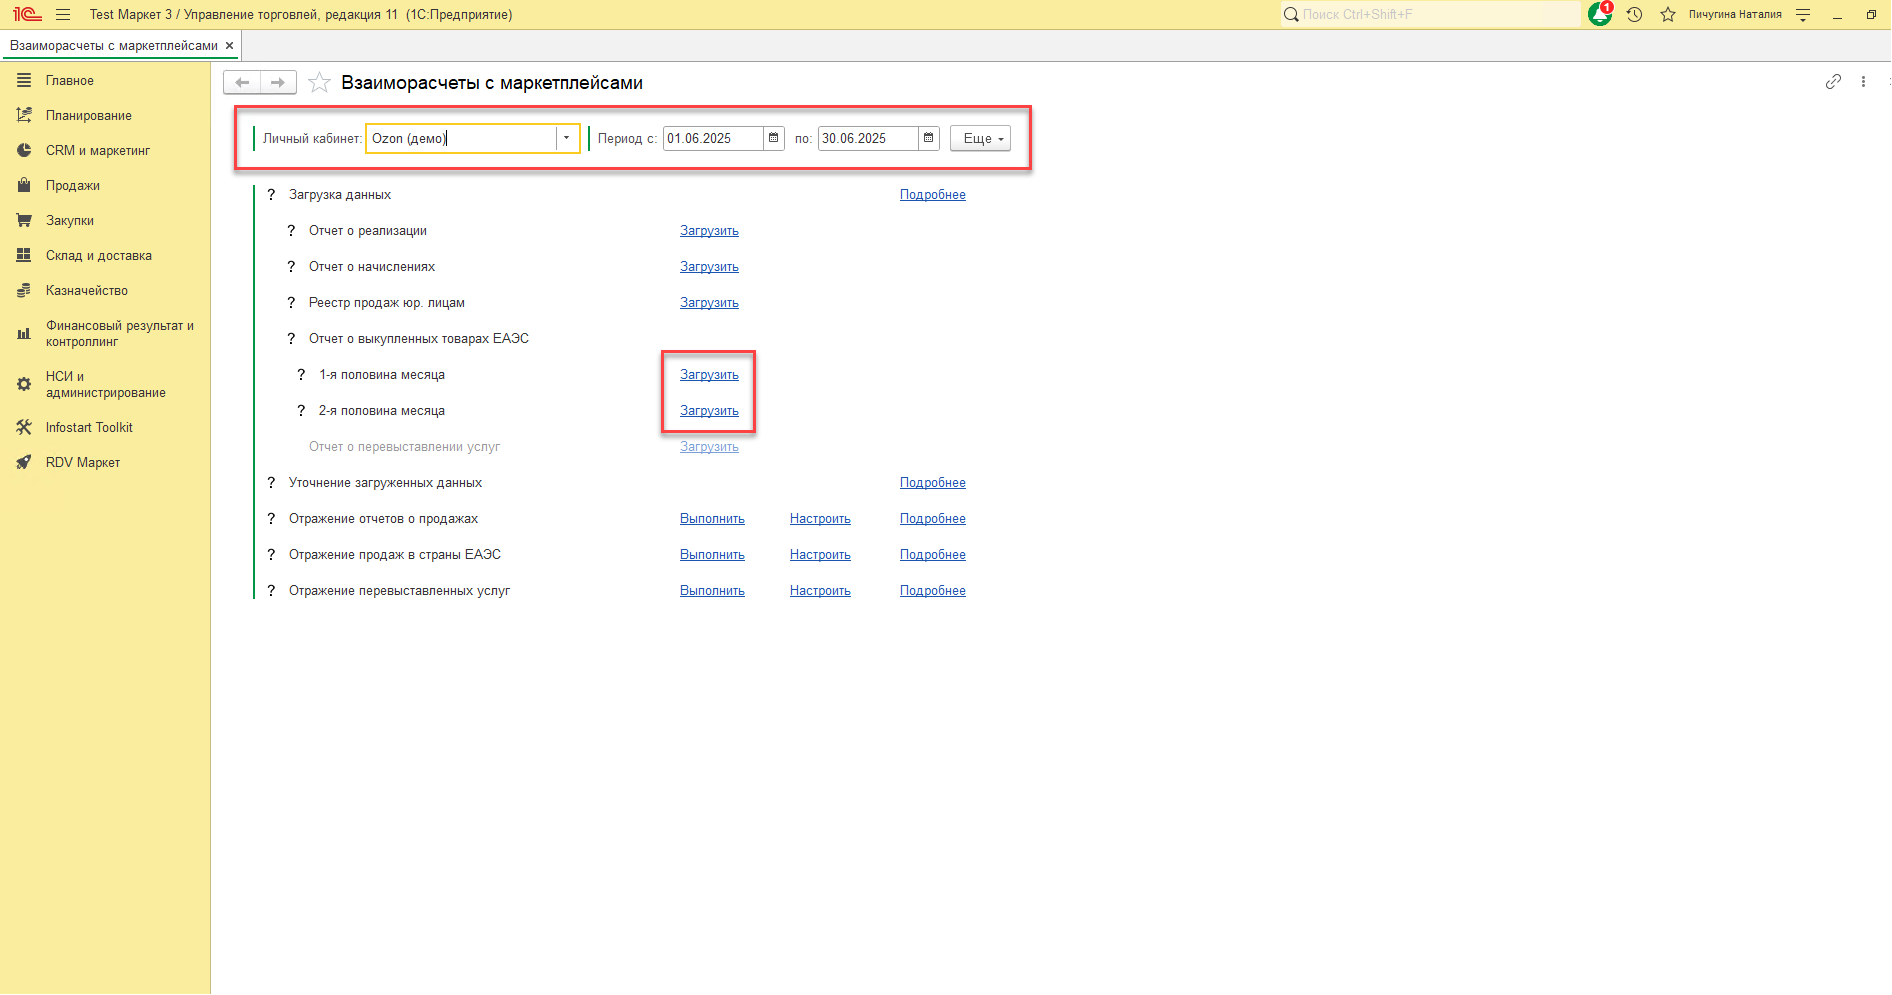1892x995 pixels.
Task: Open calendar for period start date
Action: 774,139
